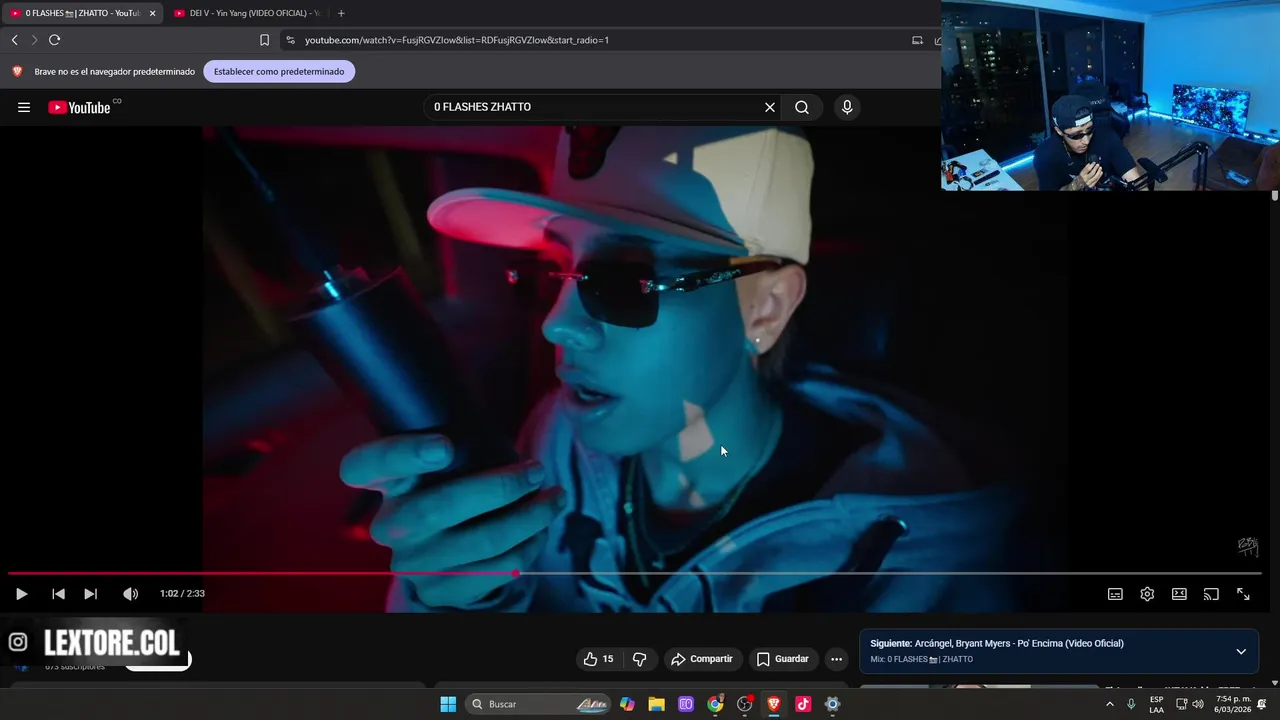Bookmark this page in Brave
This screenshot has height=720, width=1280.
[x=264, y=40]
